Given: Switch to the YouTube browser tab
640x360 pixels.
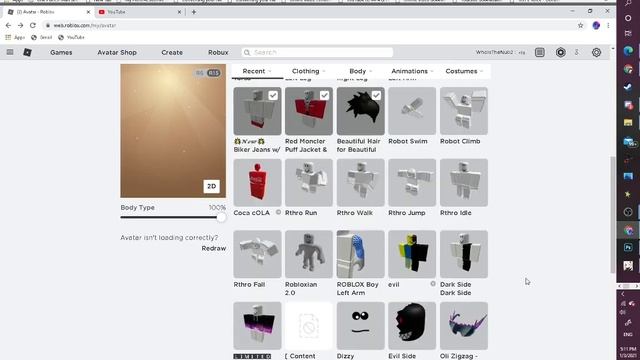Looking at the screenshot, I should tap(139, 12).
